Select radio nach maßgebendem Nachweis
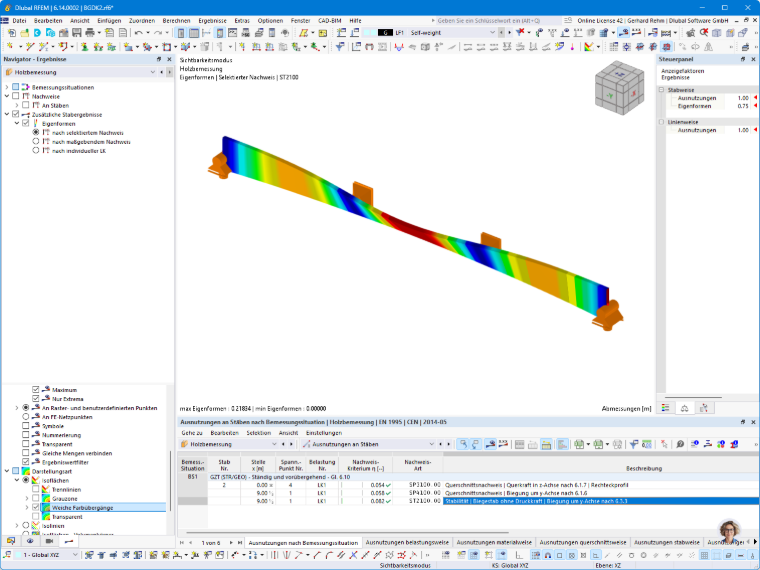The height and width of the screenshot is (570, 760). pos(36,142)
